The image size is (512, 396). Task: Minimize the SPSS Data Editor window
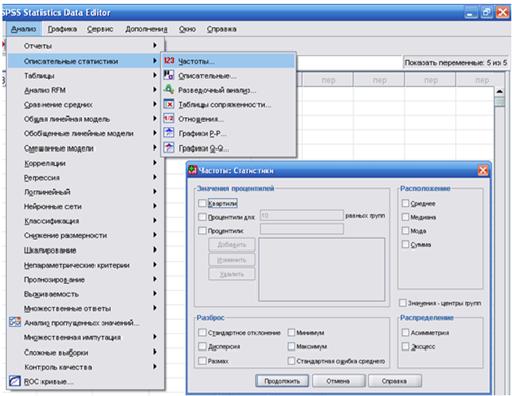[471, 13]
